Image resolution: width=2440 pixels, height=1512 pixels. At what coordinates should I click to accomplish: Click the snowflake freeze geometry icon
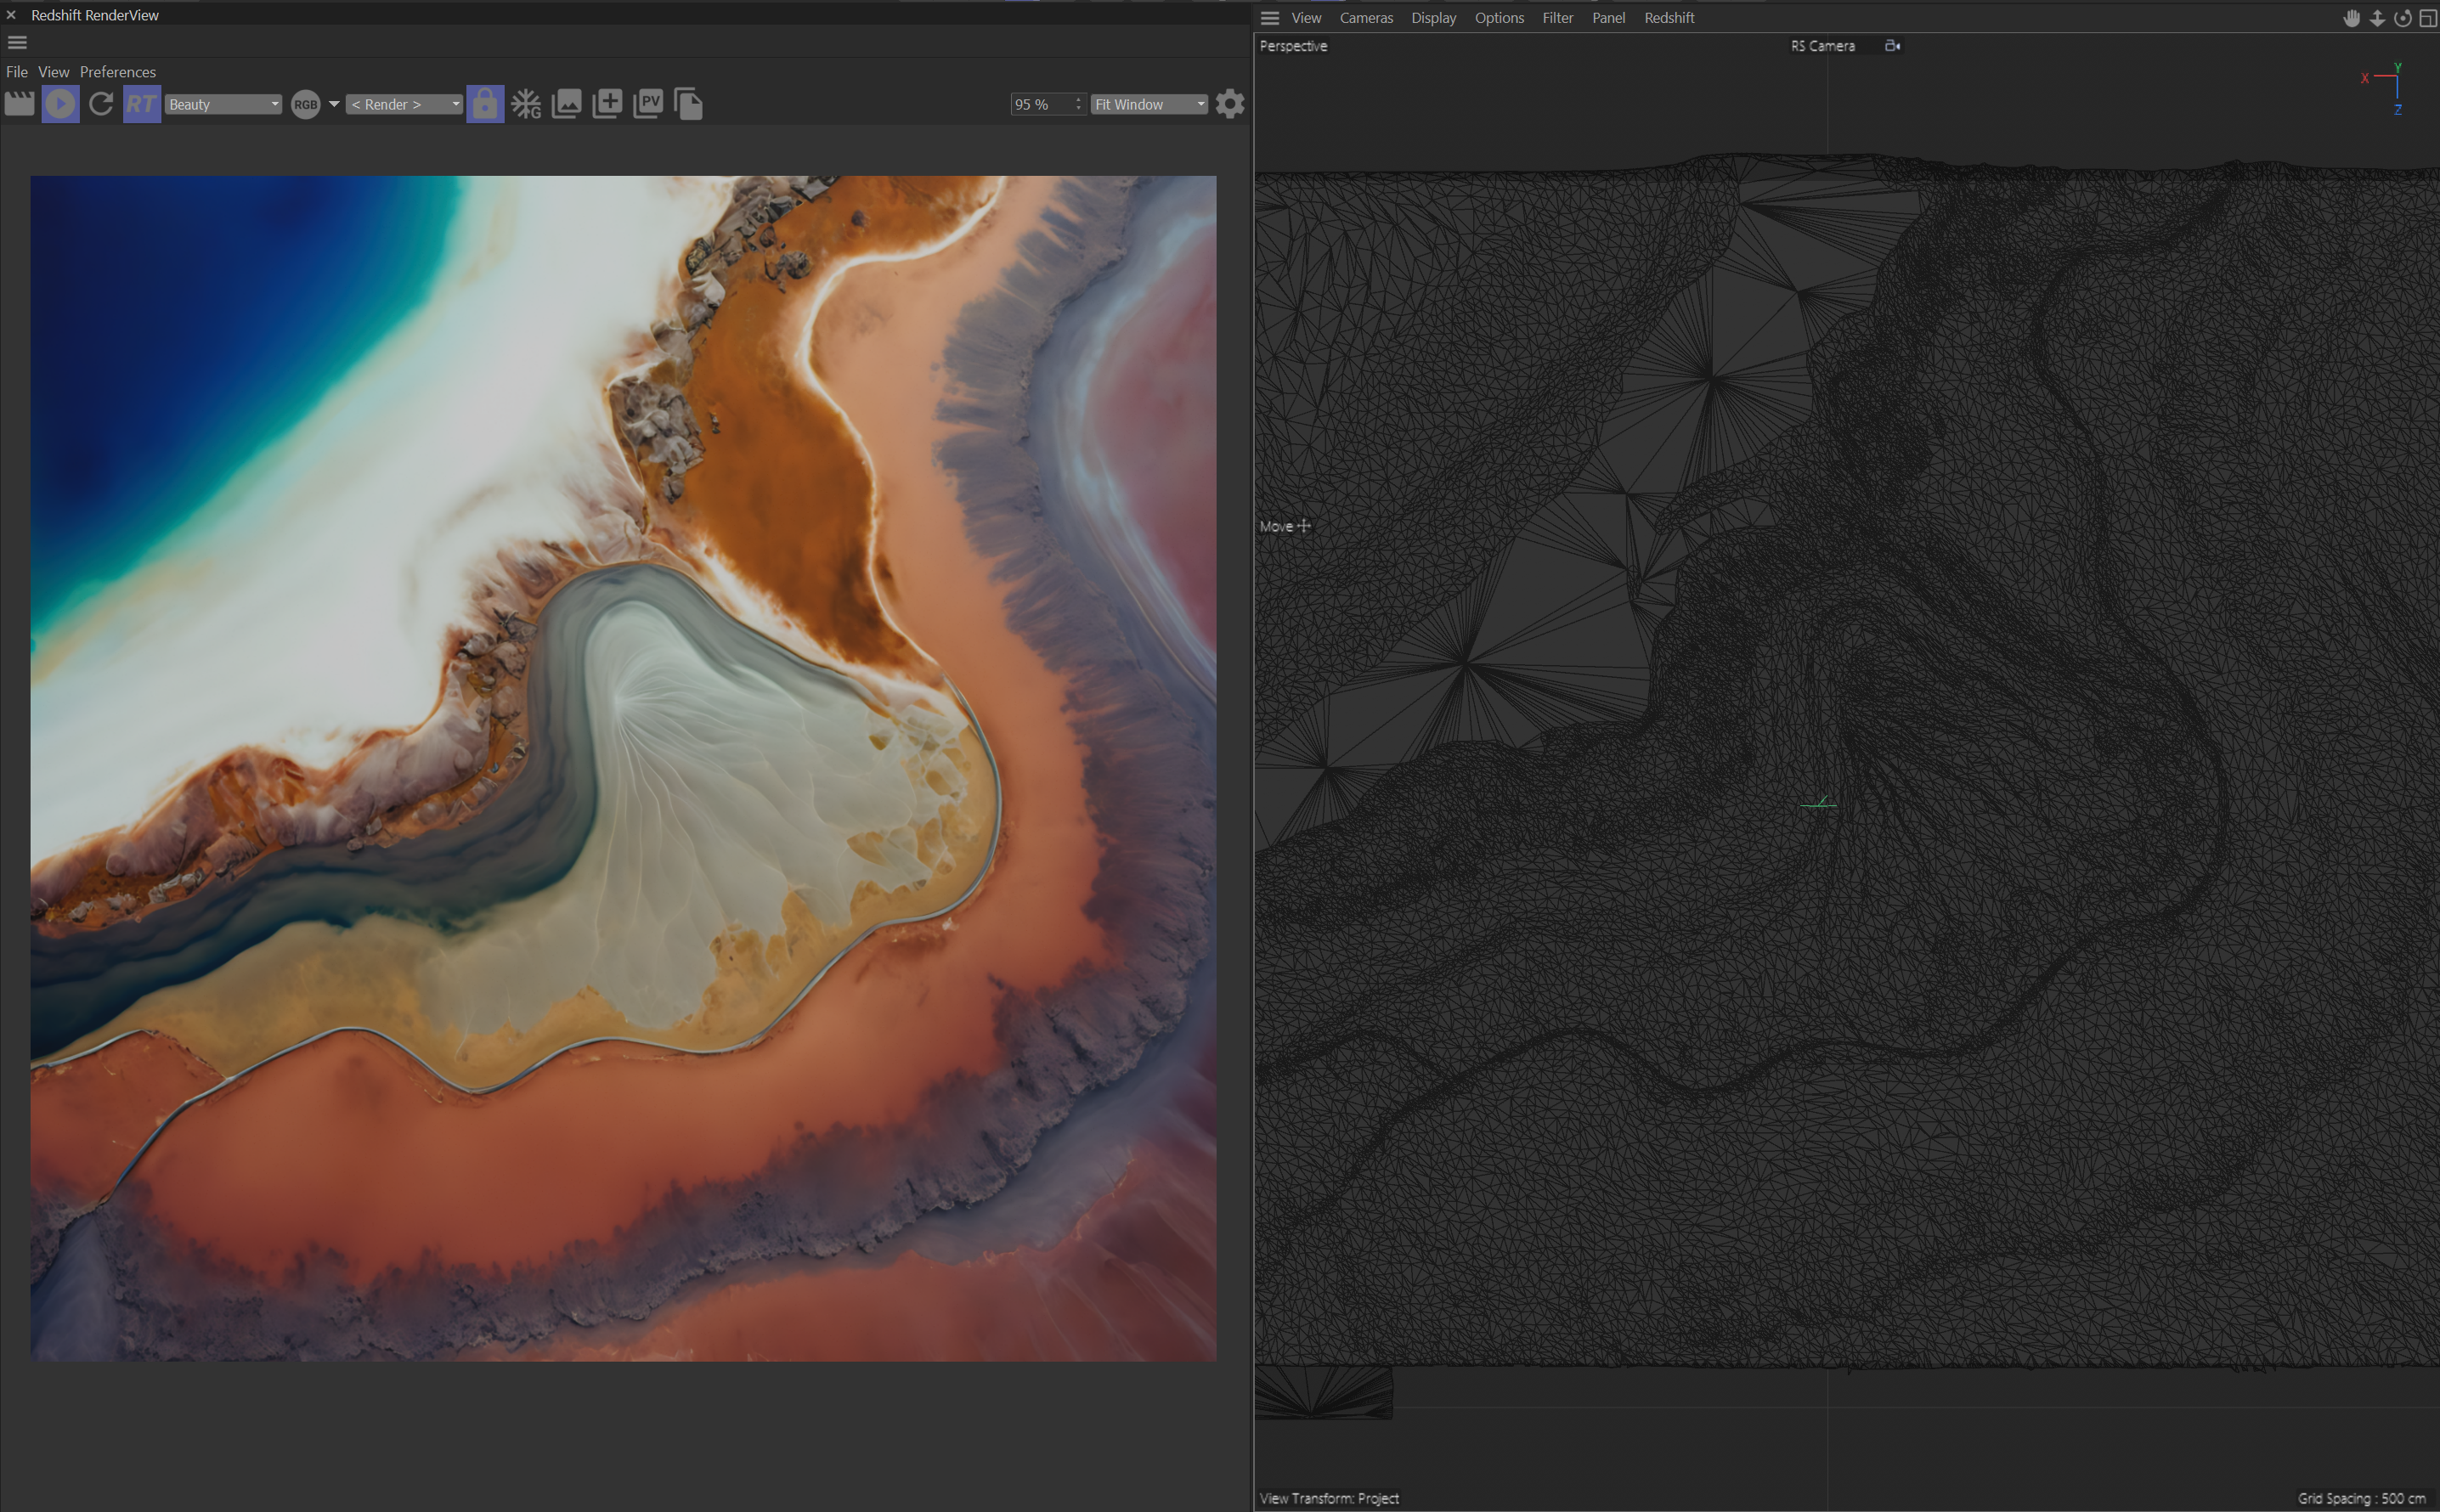pyautogui.click(x=526, y=104)
